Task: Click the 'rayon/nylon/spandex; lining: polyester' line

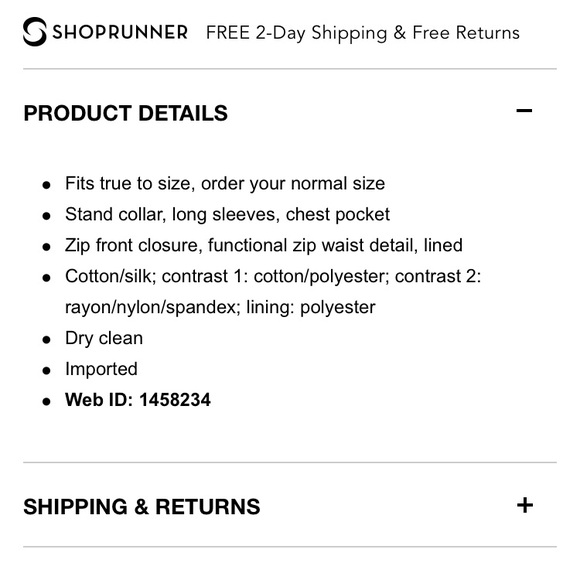Action: click(220, 307)
